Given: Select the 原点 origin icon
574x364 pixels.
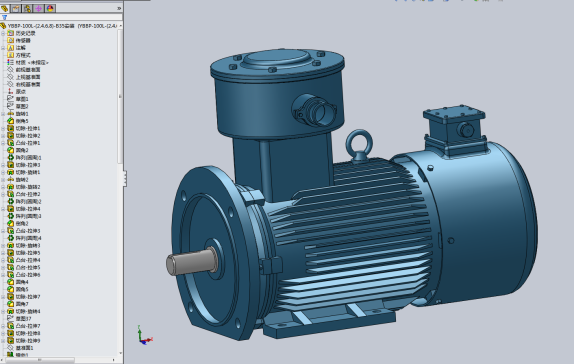Looking at the screenshot, I should tap(11, 92).
